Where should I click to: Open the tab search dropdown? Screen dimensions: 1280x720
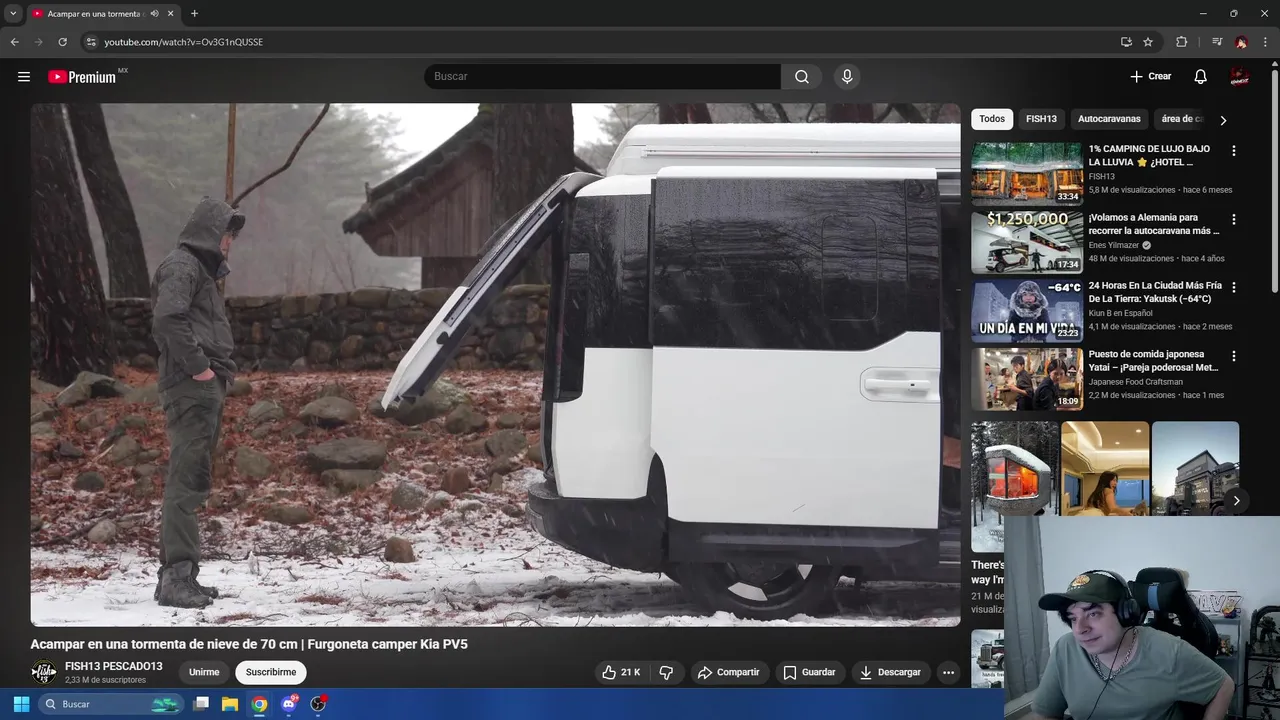(x=13, y=14)
